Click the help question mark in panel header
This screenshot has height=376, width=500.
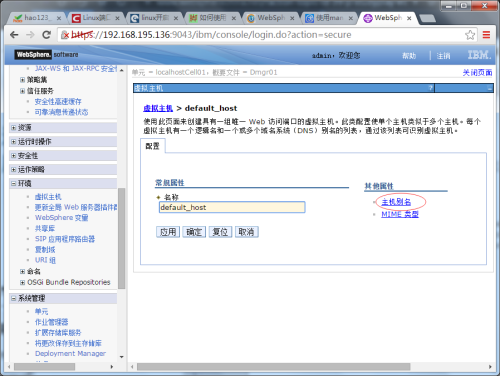[430, 88]
